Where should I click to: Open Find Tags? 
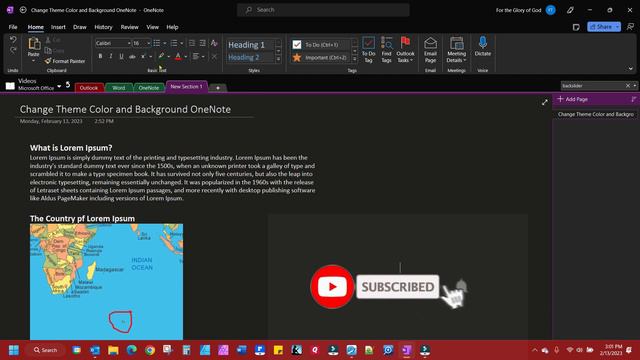(x=386, y=50)
